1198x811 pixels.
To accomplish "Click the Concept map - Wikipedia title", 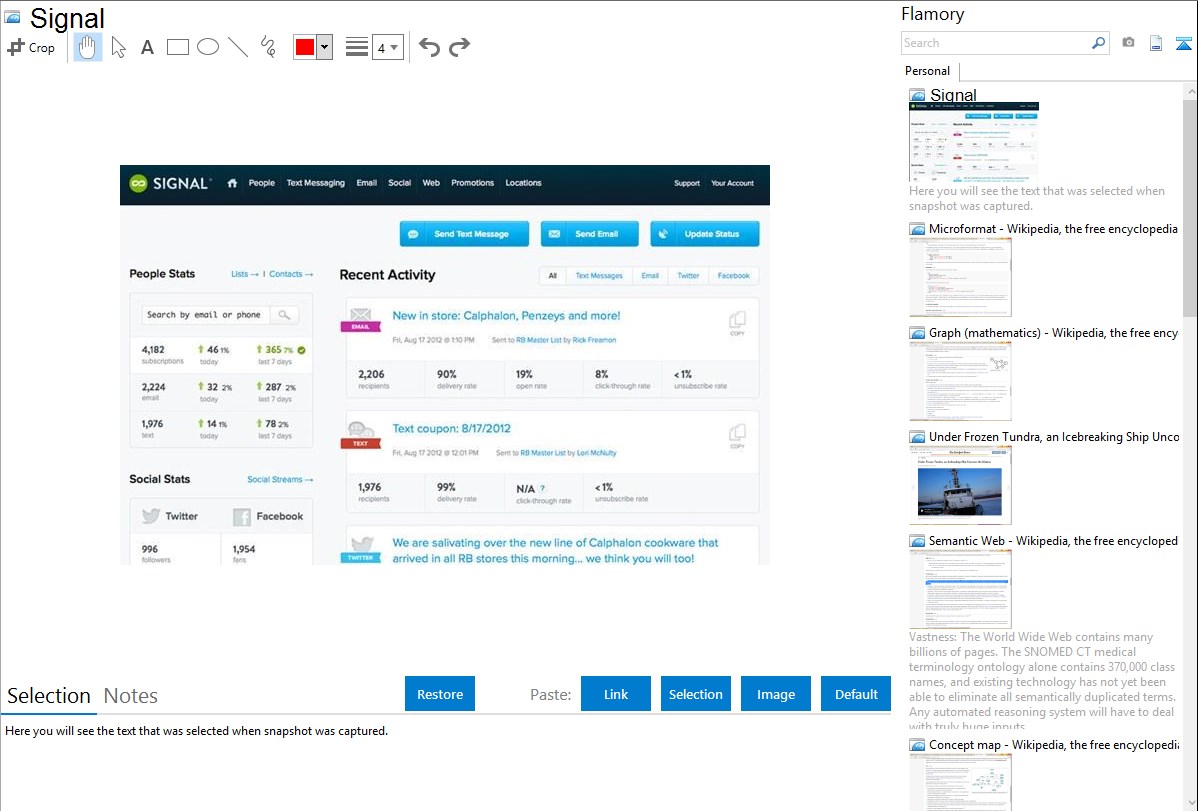I will (1053, 744).
